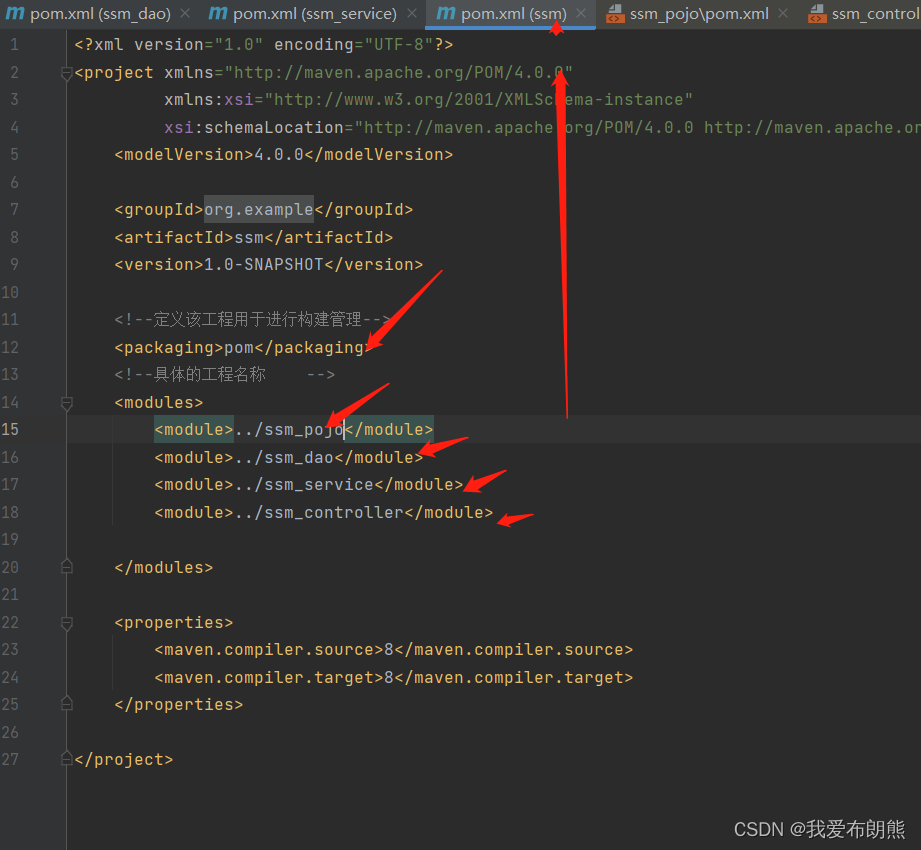This screenshot has width=921, height=850.
Task: Click the comment on line 11
Action: 253,319
